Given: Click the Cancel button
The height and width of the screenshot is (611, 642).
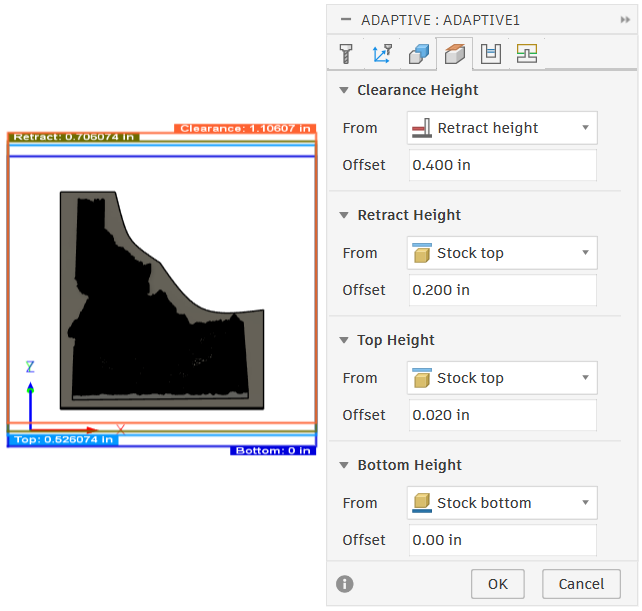Looking at the screenshot, I should coord(581,584).
